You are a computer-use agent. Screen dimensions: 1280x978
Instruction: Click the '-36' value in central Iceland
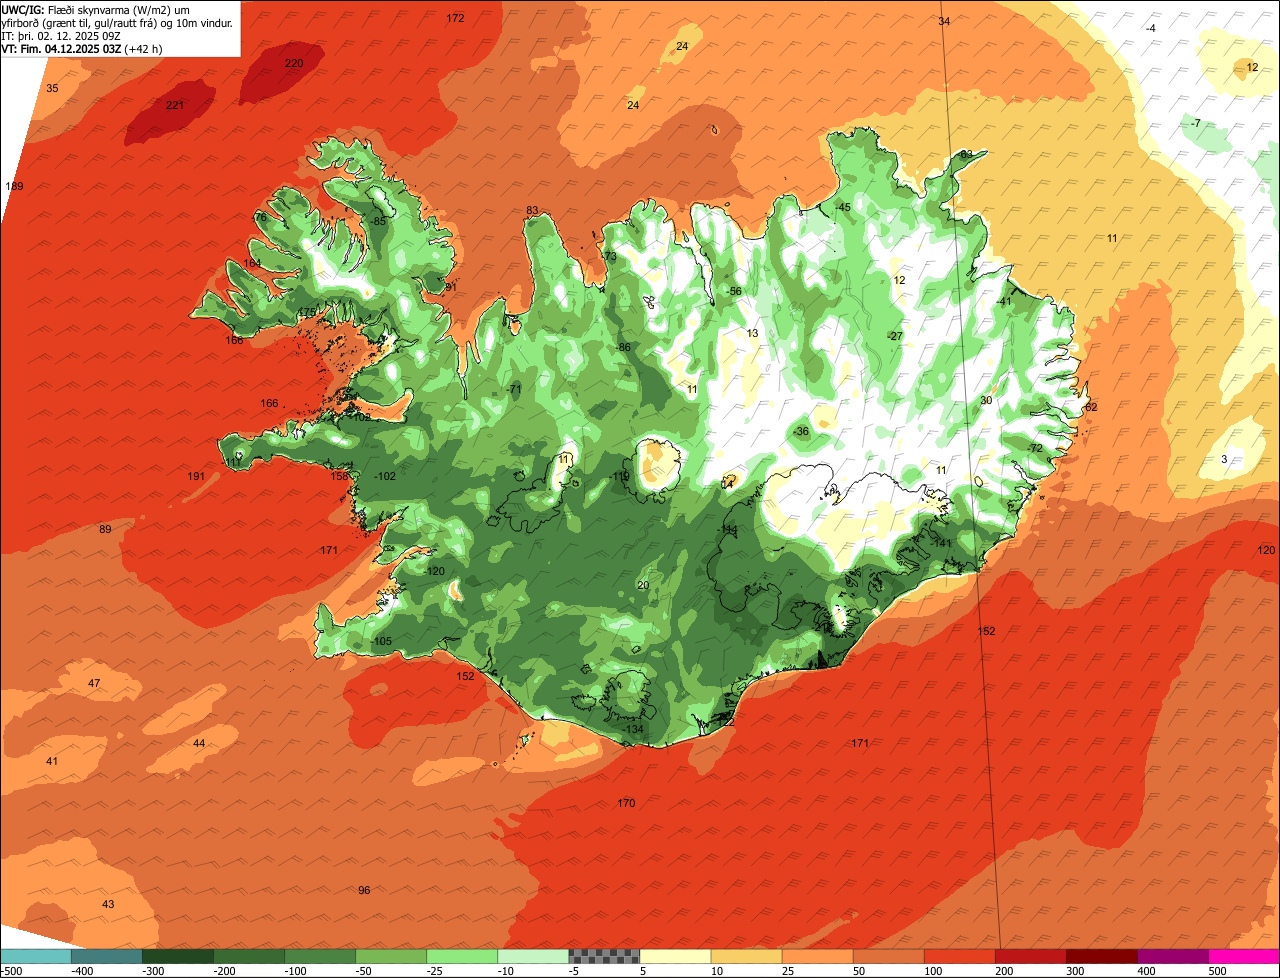[801, 431]
